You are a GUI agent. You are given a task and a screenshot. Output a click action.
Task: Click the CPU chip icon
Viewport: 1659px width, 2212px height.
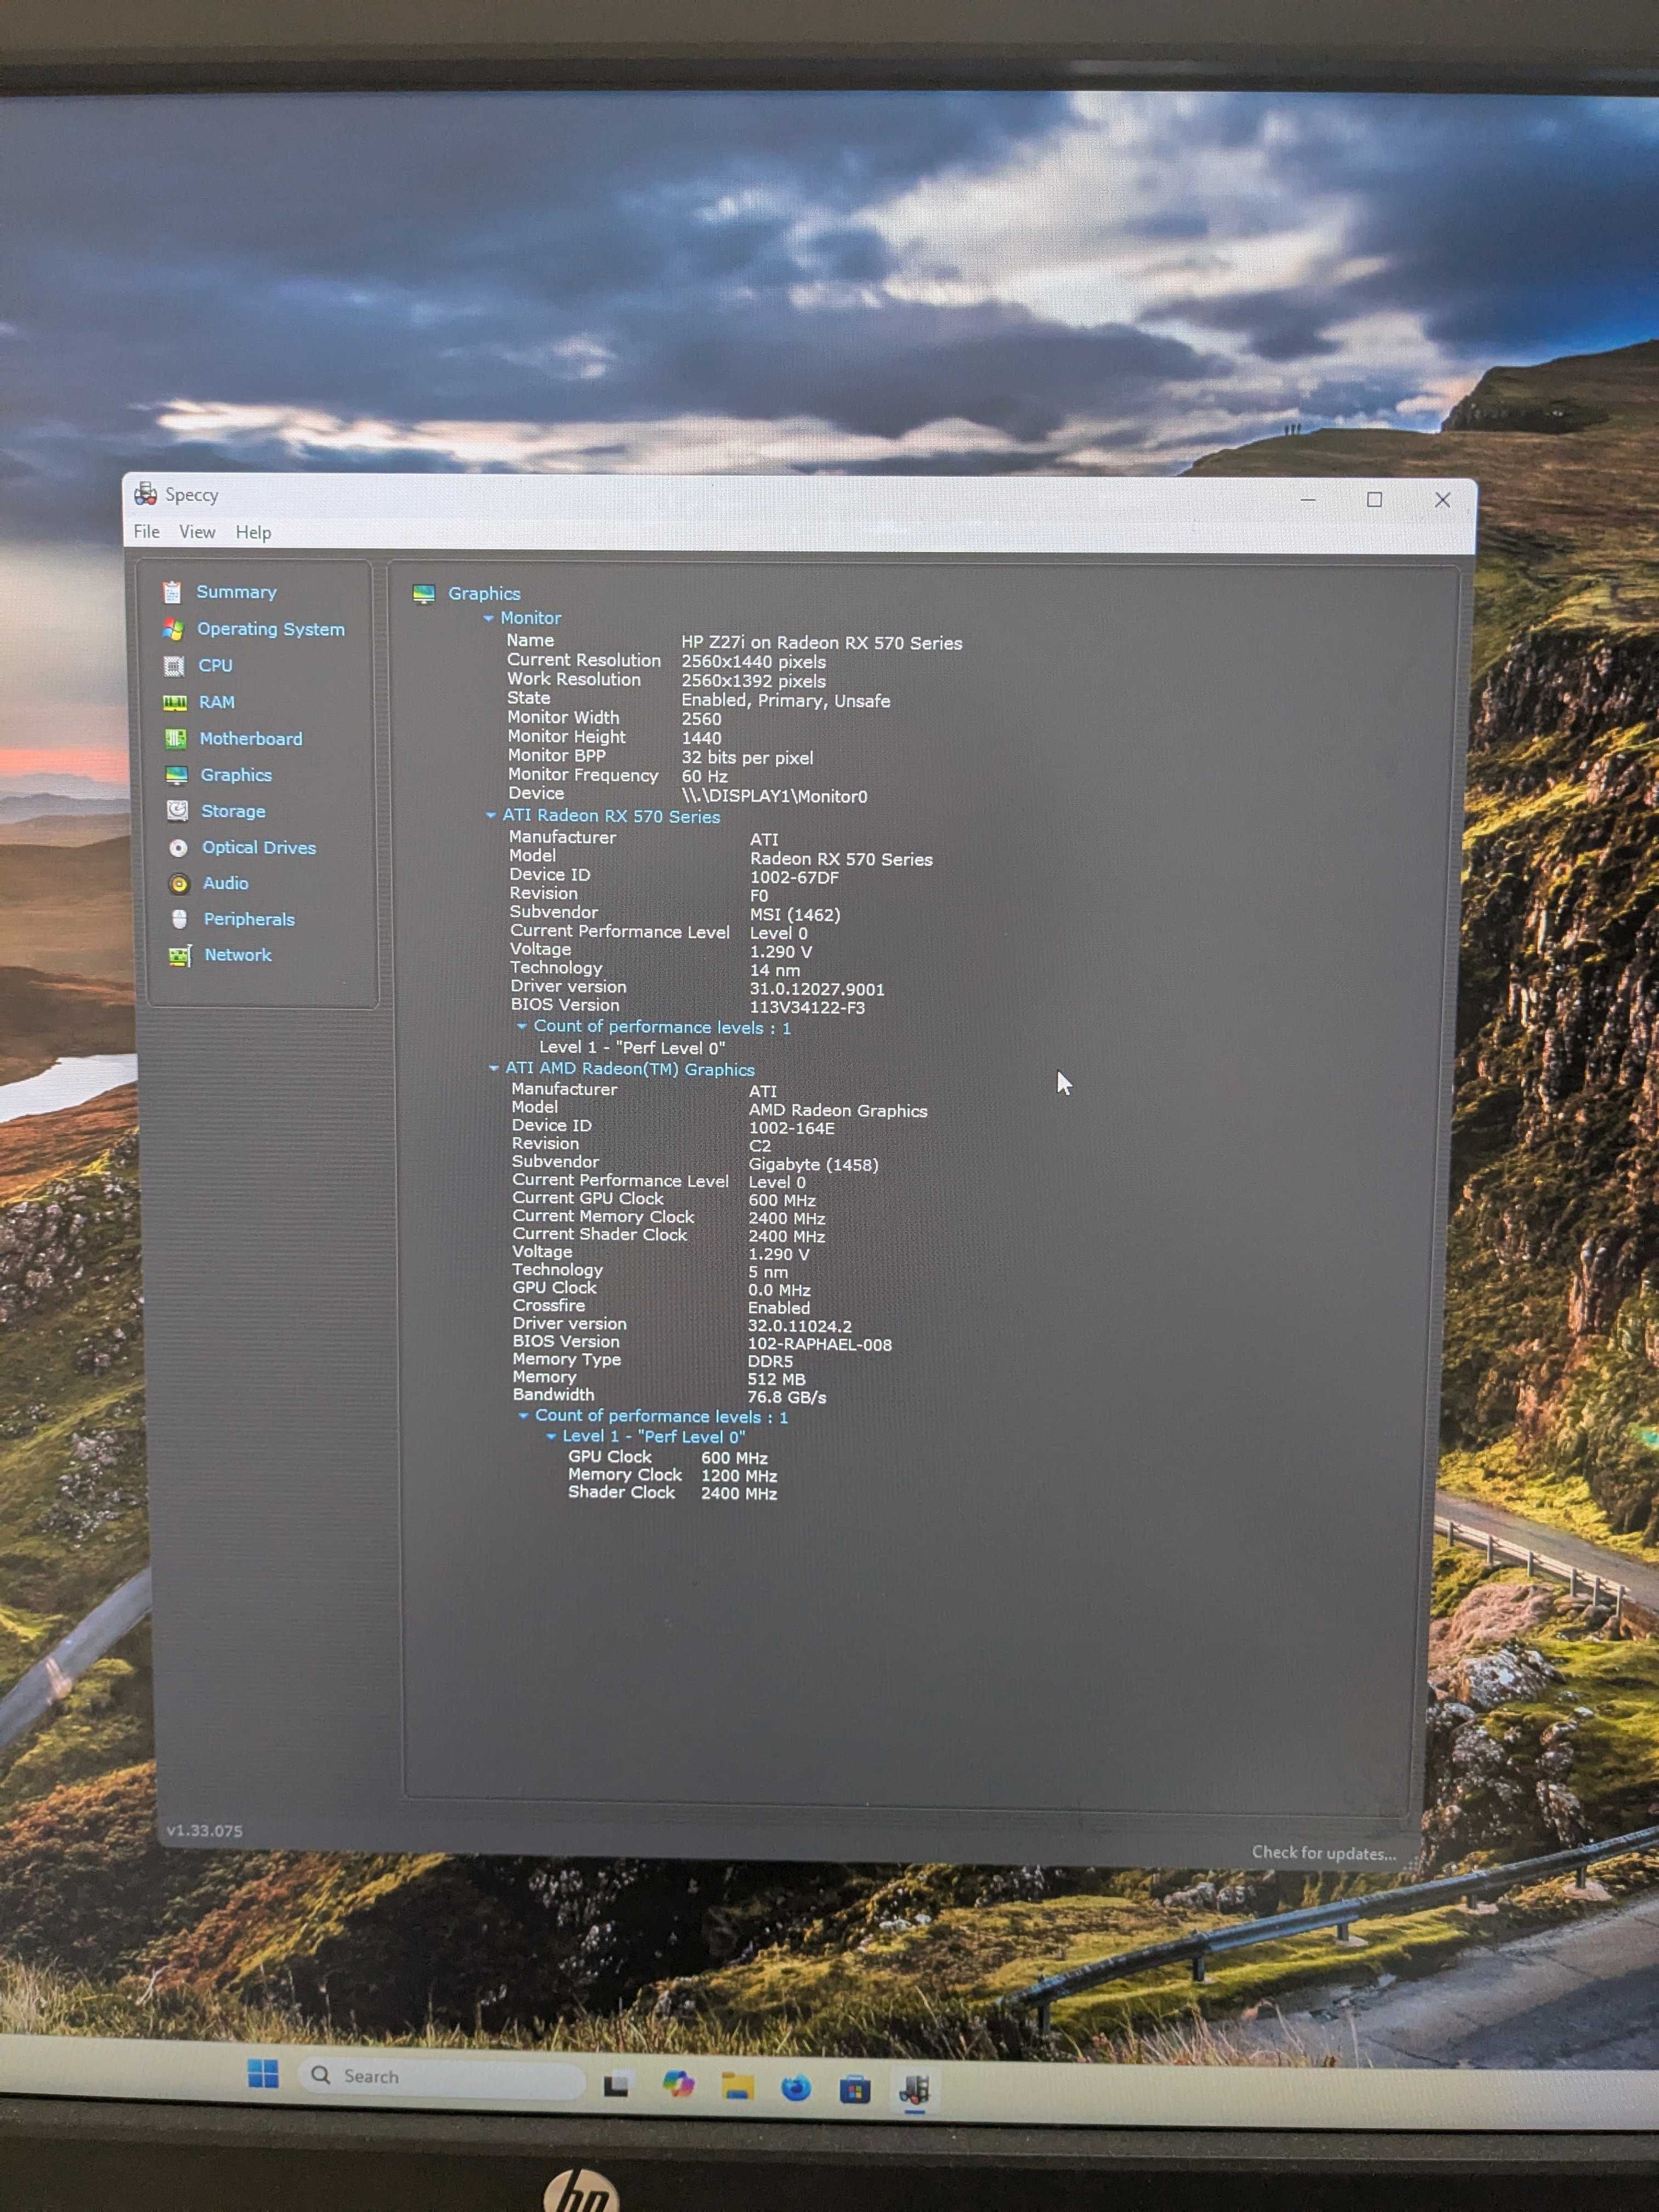(x=174, y=666)
